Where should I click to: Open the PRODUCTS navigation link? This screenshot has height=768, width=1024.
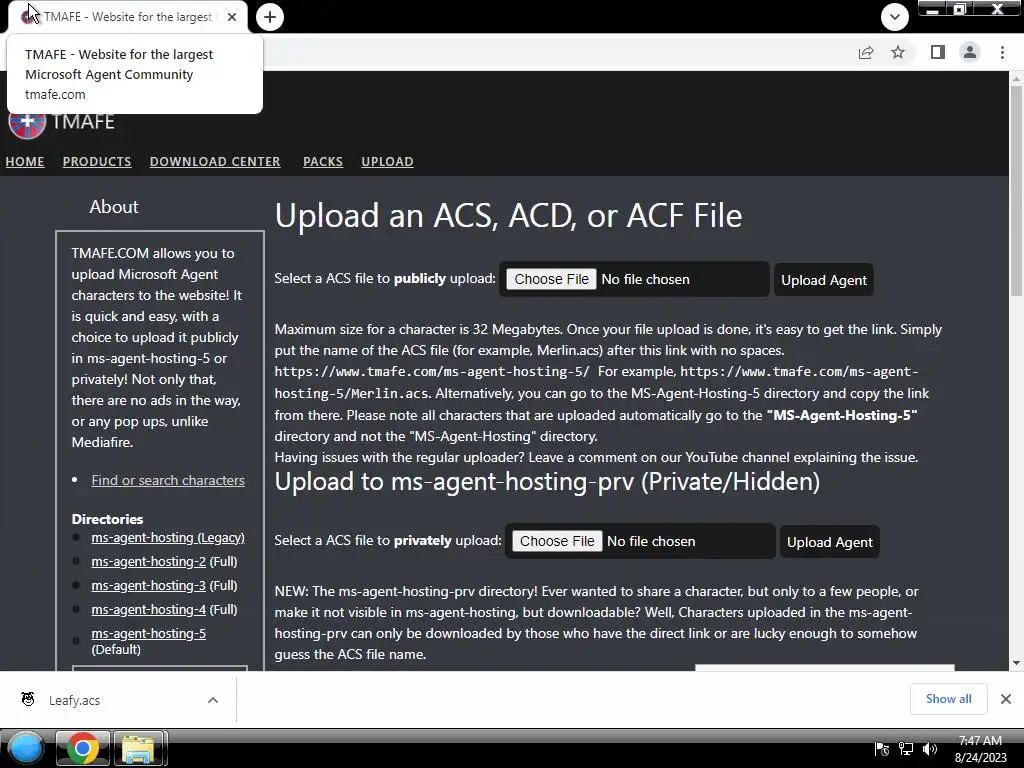pos(97,161)
